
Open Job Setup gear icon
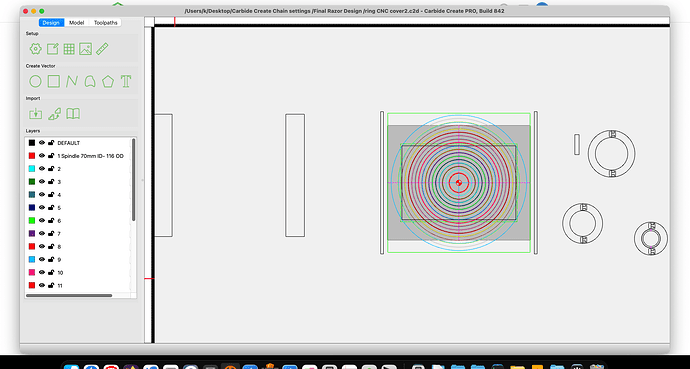[35, 49]
